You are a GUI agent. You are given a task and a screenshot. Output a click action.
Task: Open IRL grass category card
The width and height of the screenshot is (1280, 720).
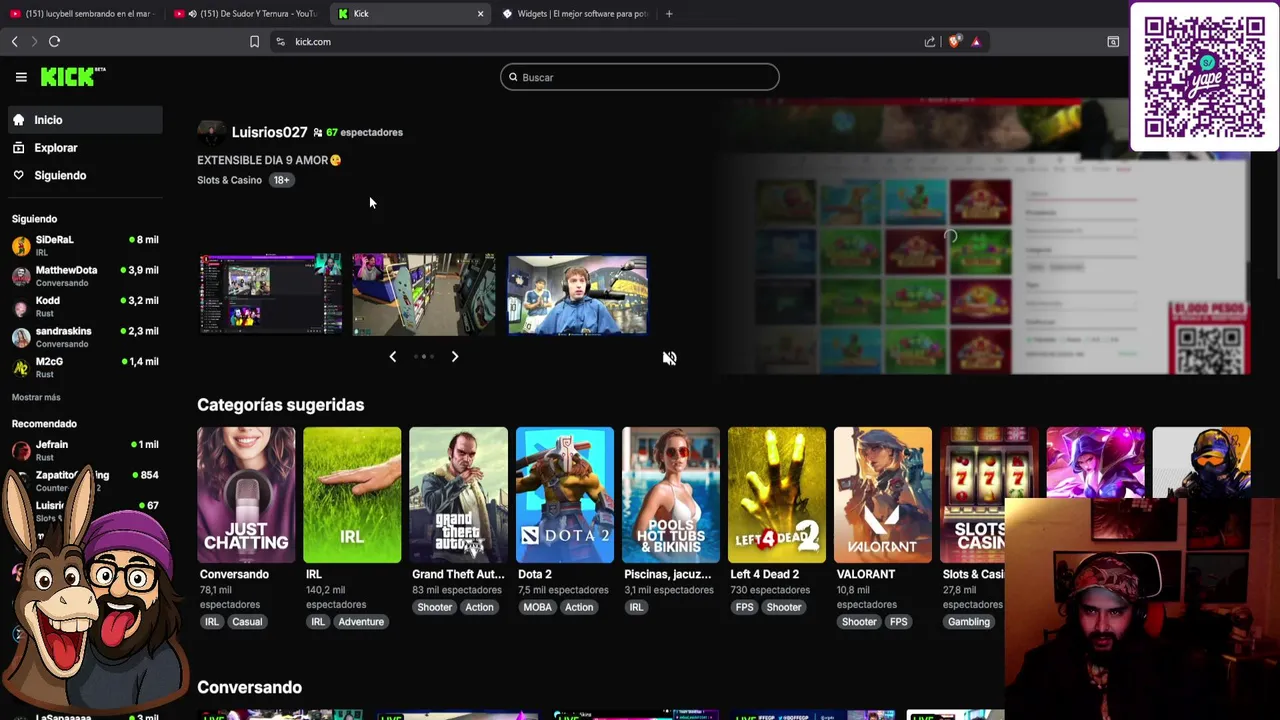[352, 495]
